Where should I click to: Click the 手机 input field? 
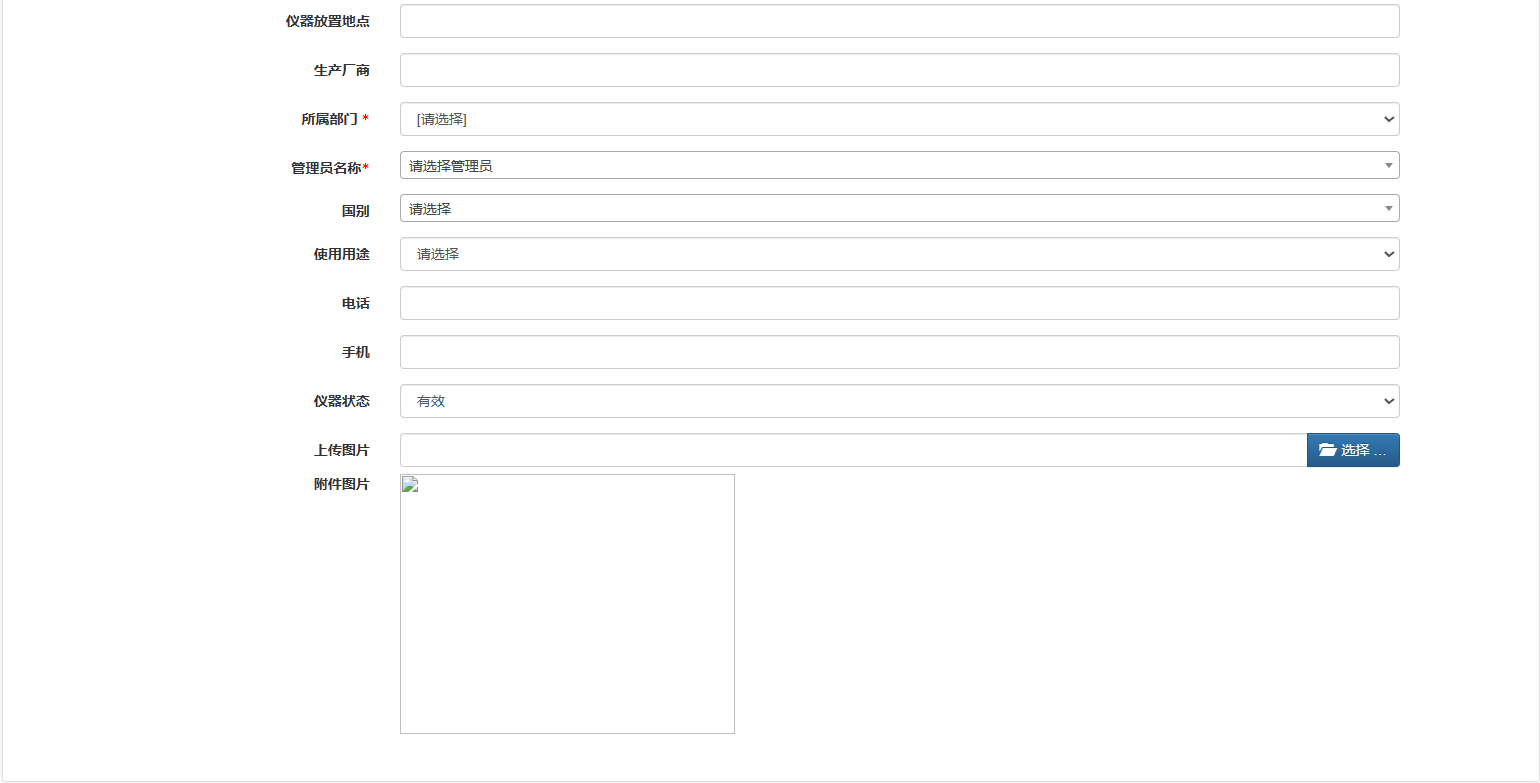pos(899,352)
